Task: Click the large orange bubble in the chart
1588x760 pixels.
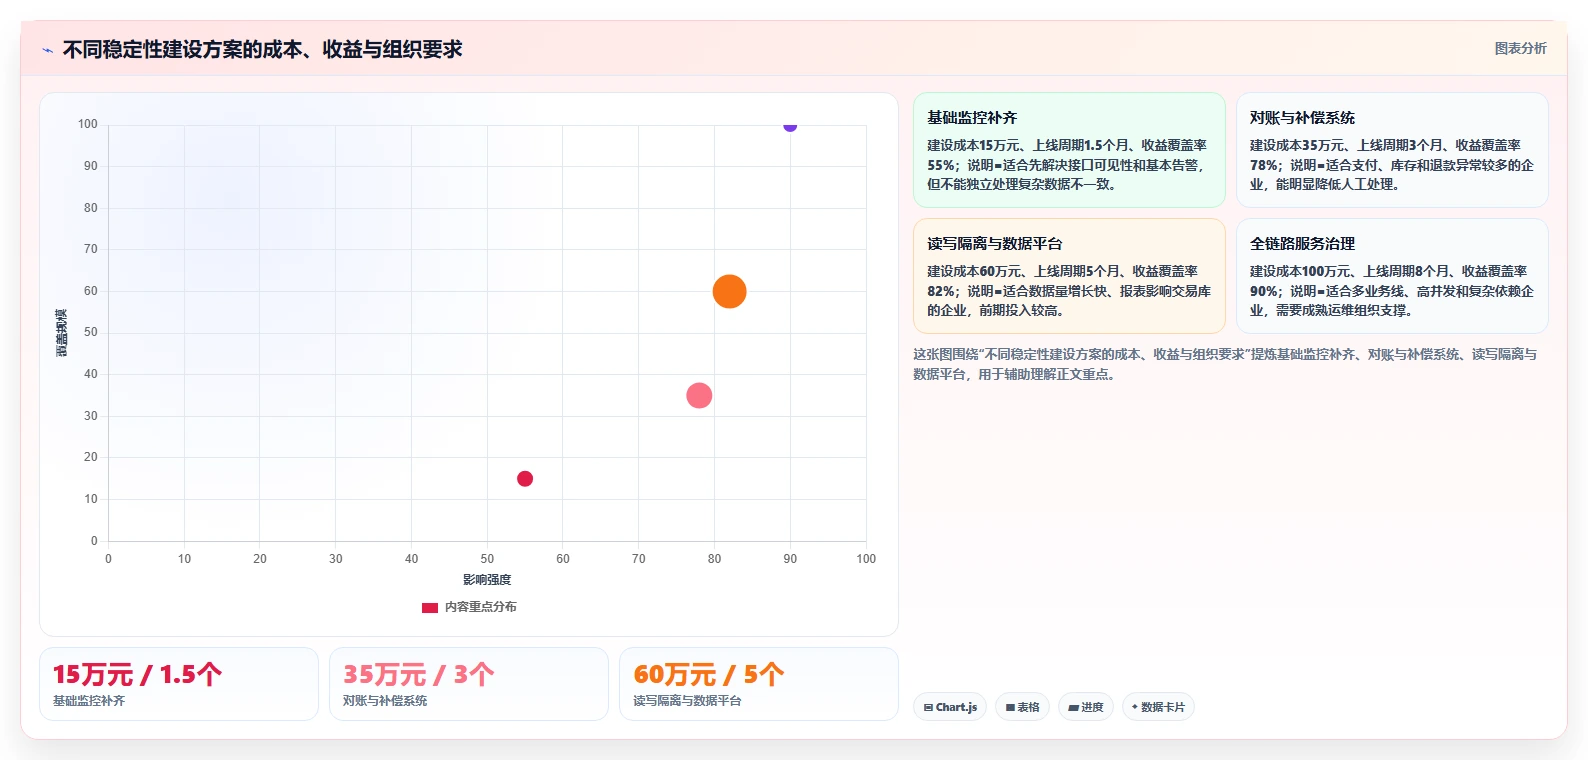Action: pos(730,291)
